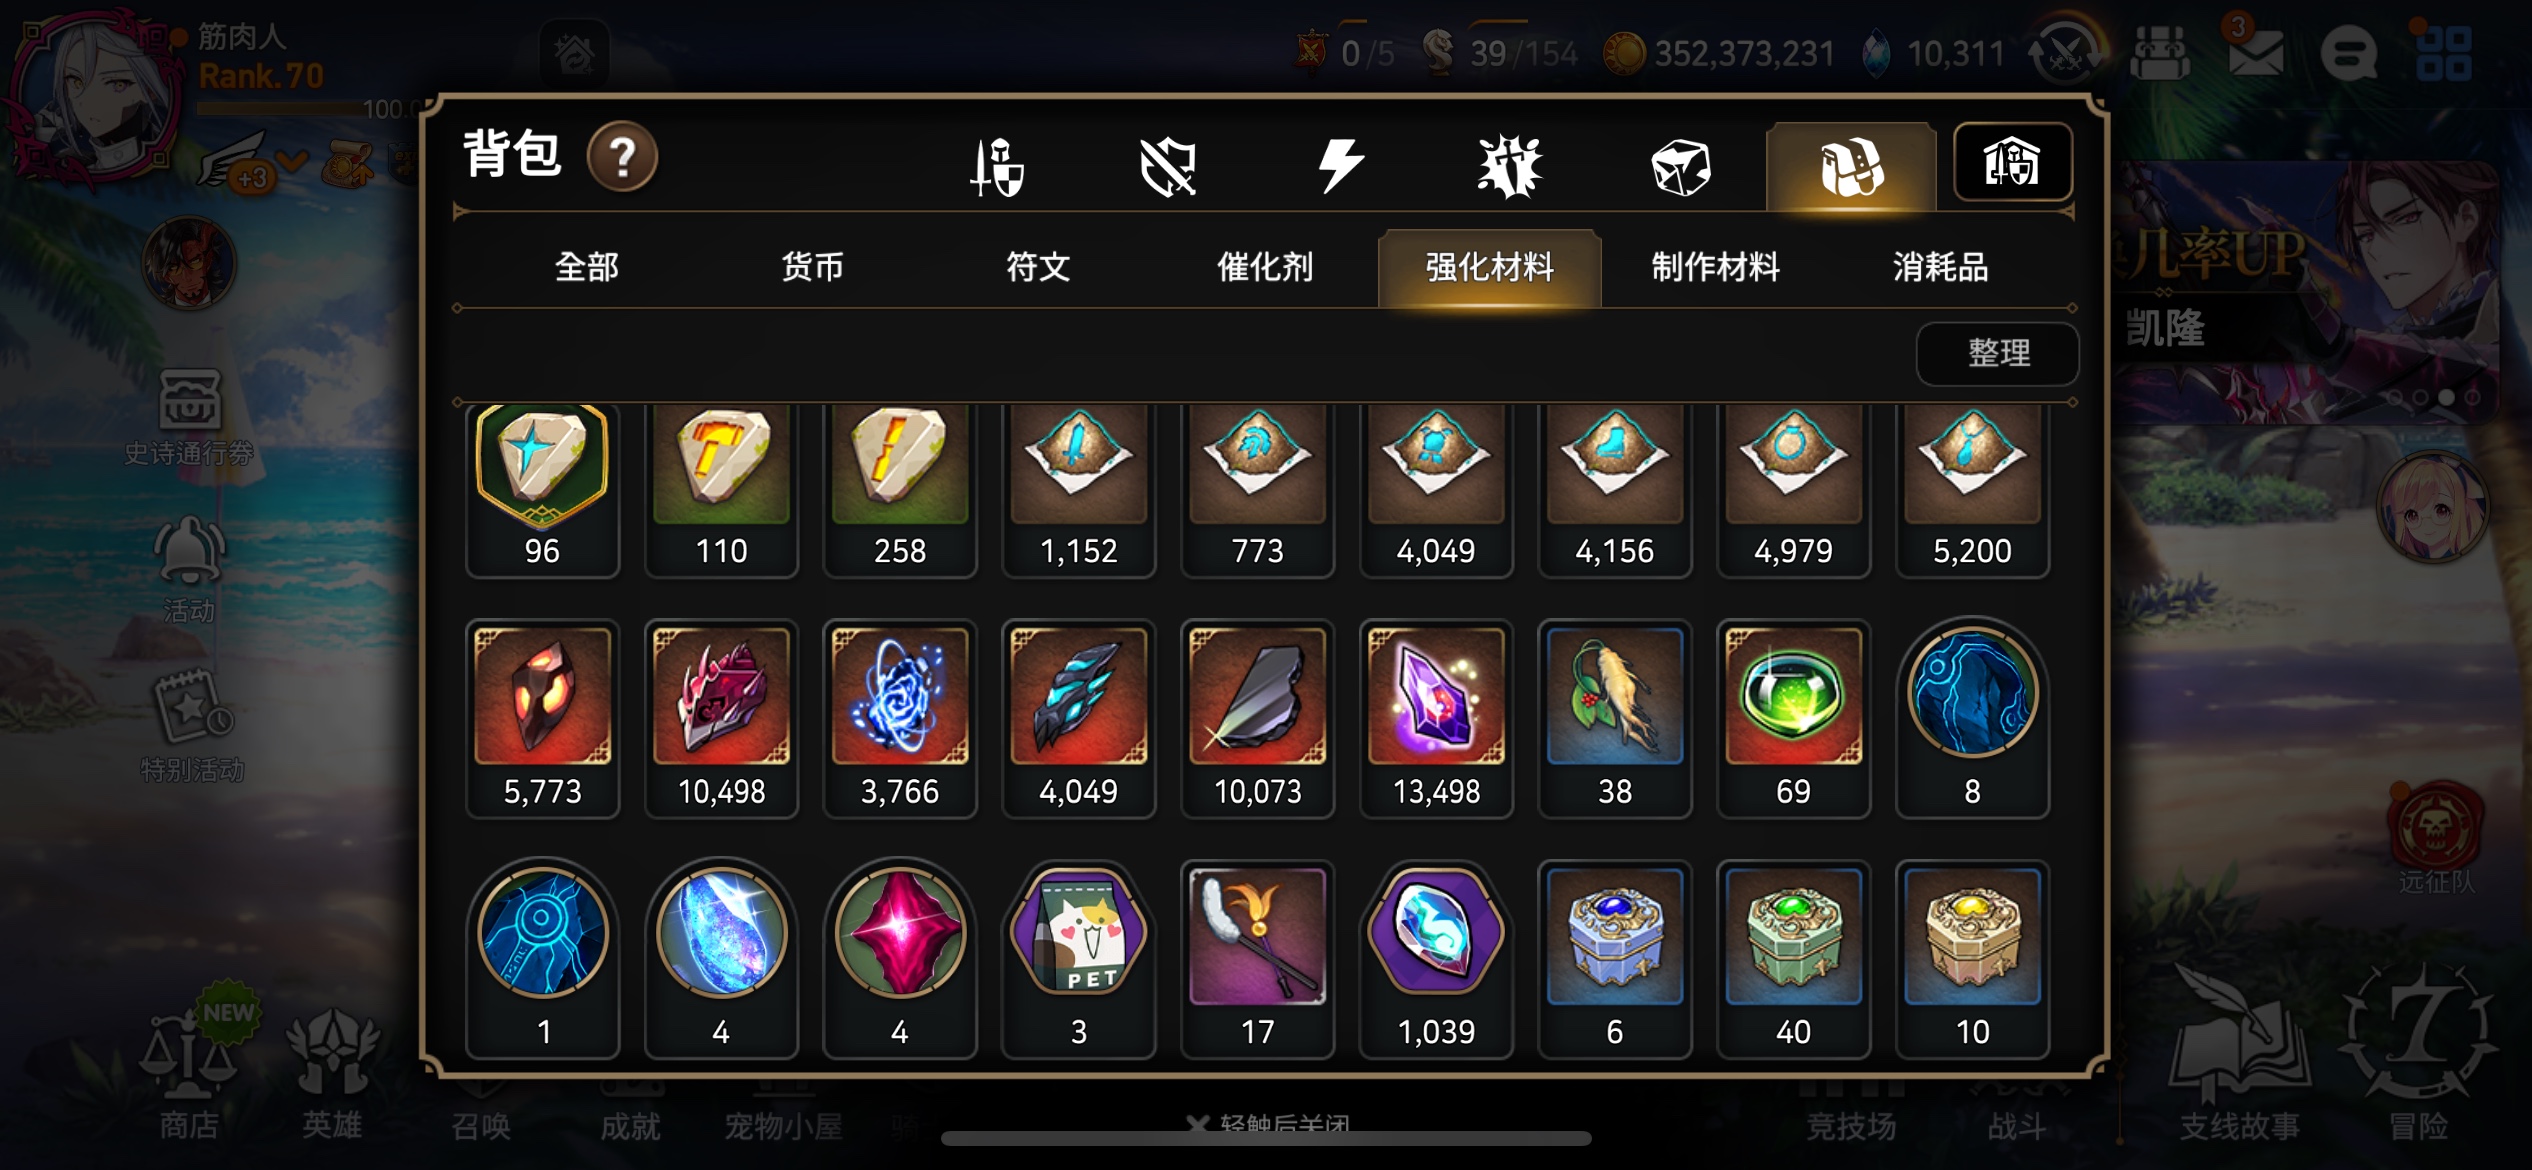This screenshot has height=1170, width=2532.
Task: Open the grid menu icon
Action: point(2443,53)
